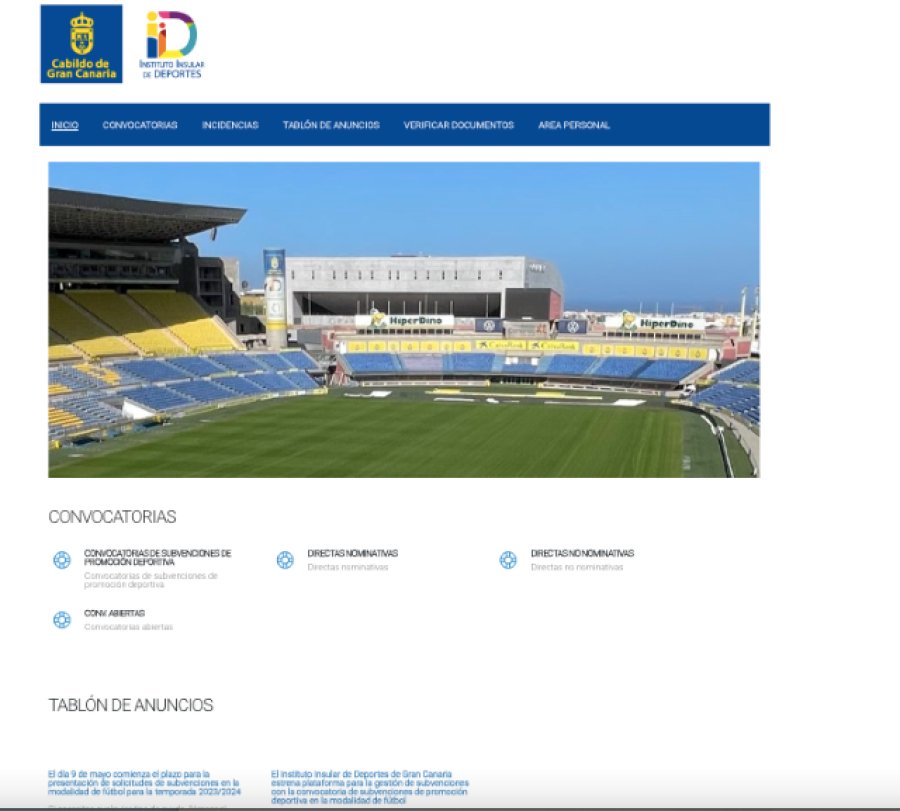
Task: Select the icon beside Directas no nominativas
Action: [508, 560]
